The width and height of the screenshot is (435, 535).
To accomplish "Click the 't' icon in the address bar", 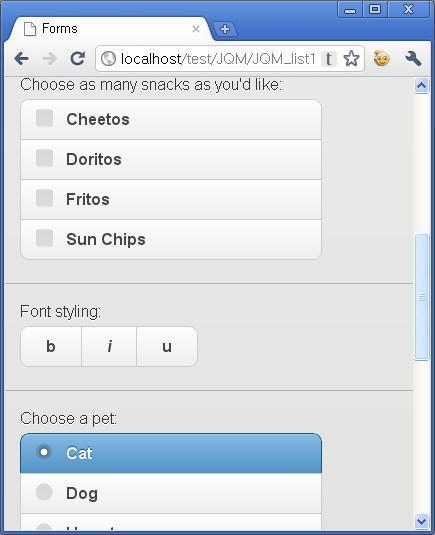I will pos(329,59).
